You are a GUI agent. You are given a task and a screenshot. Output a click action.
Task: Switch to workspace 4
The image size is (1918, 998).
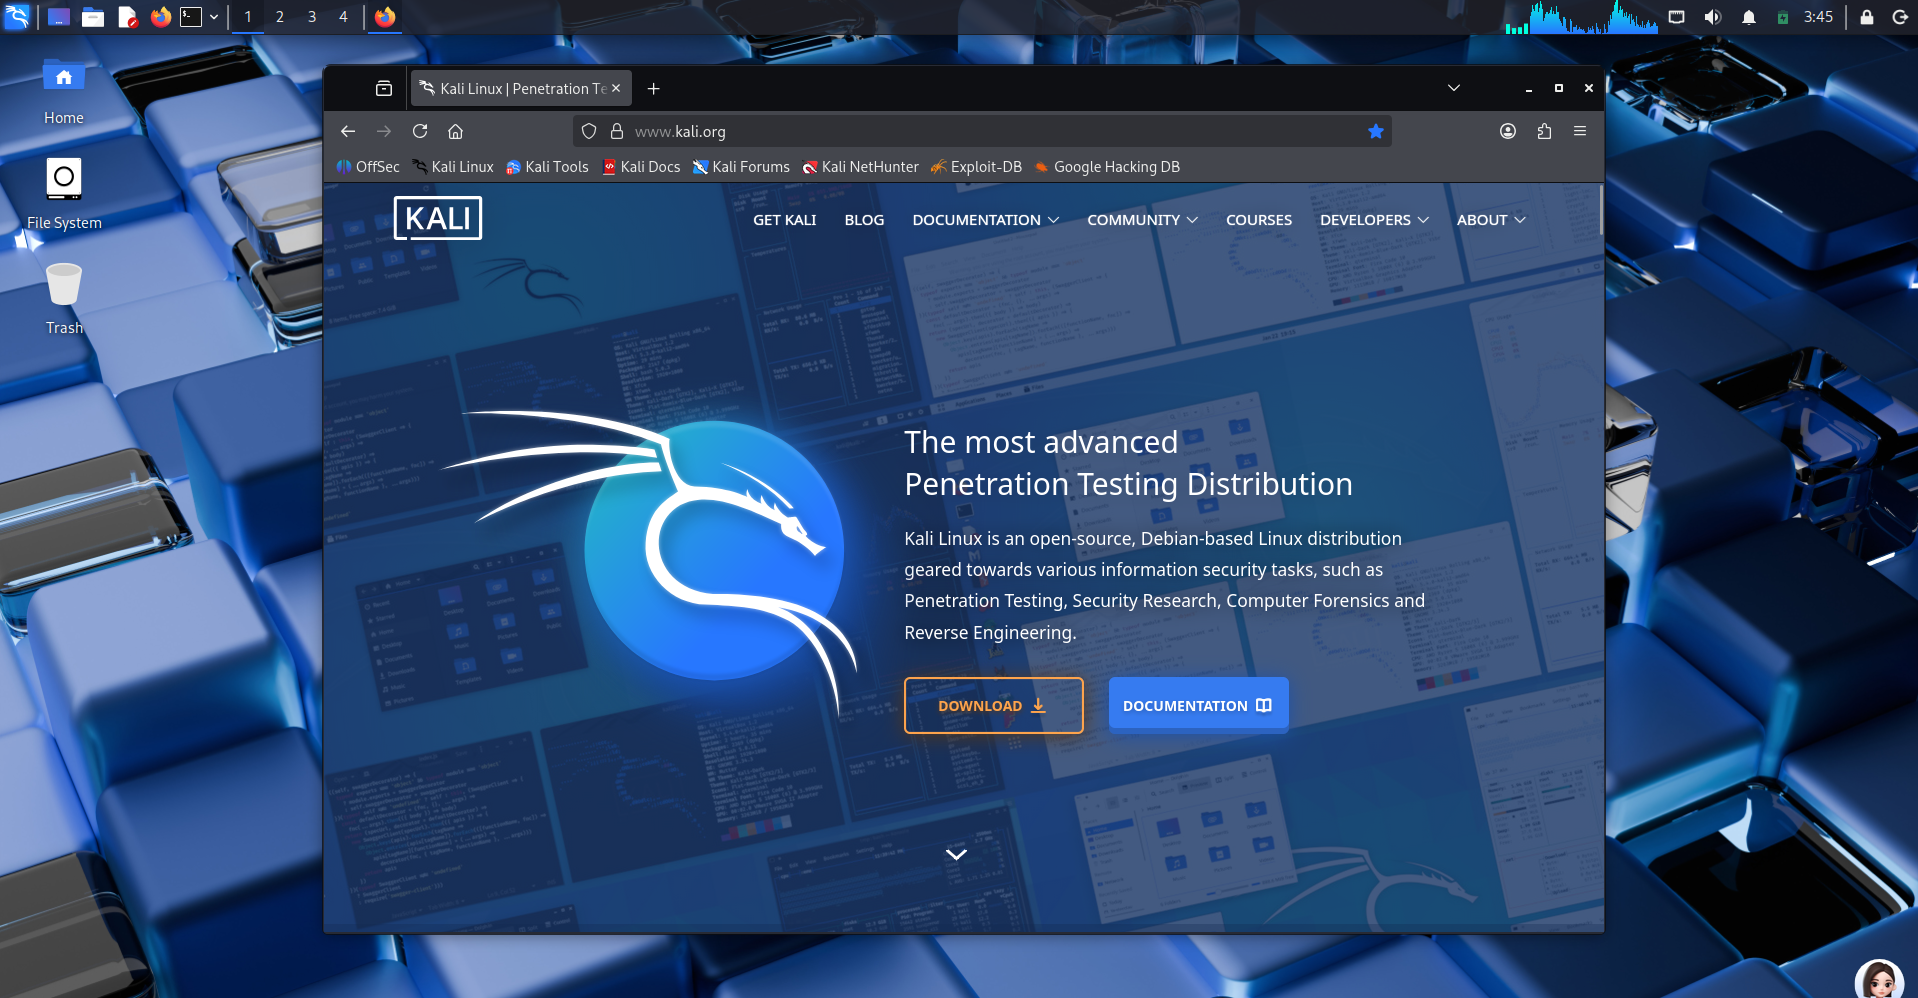click(x=343, y=17)
